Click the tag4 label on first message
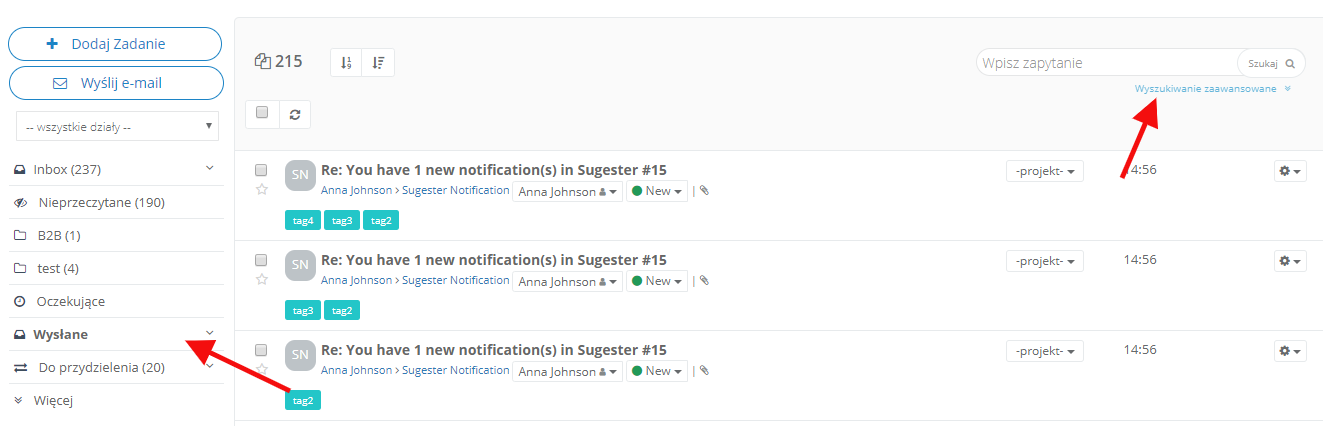 pos(303,221)
